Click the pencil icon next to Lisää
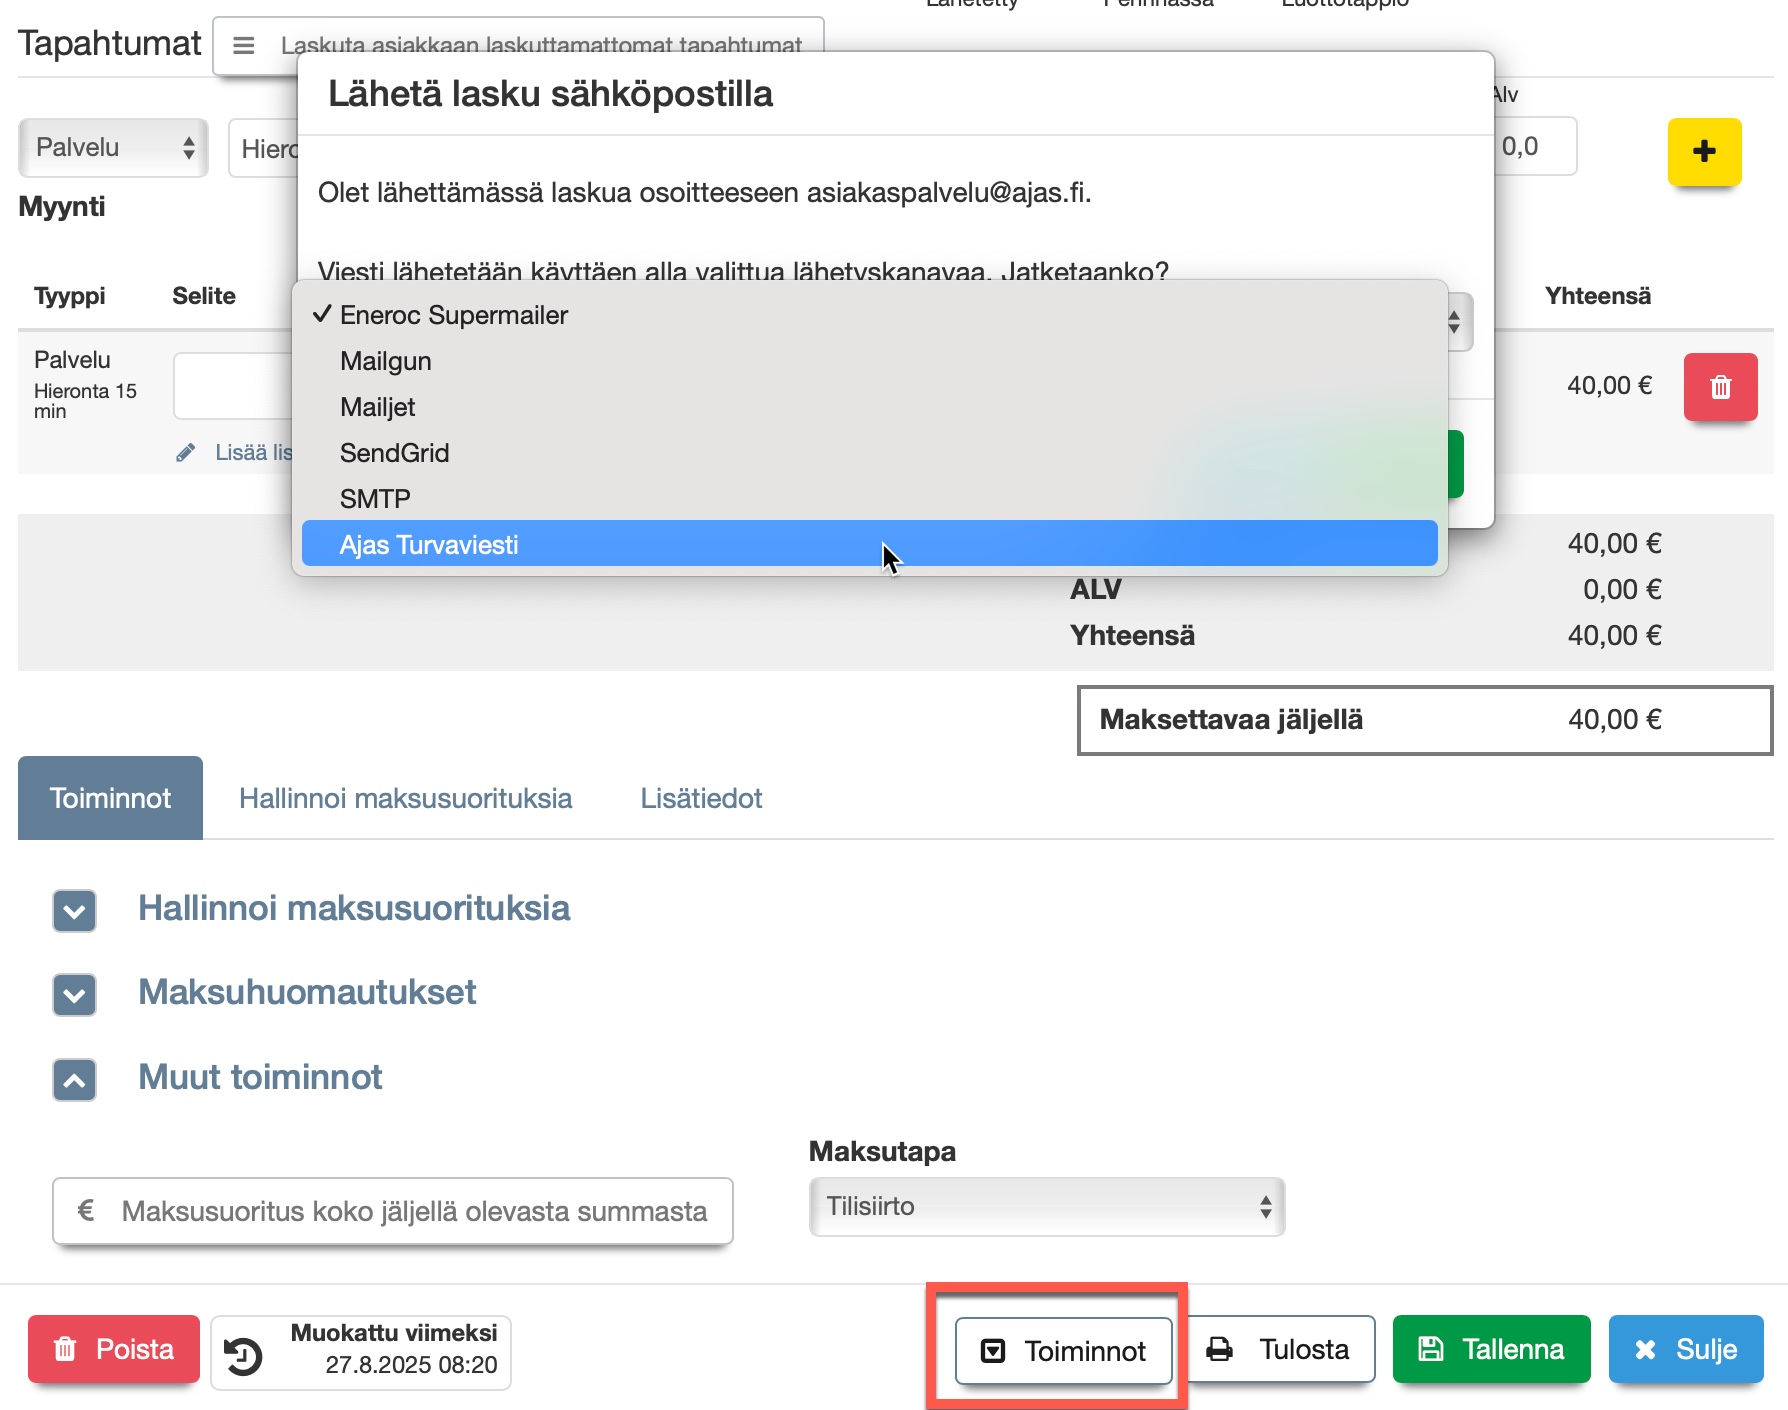1788x1410 pixels. 186,453
